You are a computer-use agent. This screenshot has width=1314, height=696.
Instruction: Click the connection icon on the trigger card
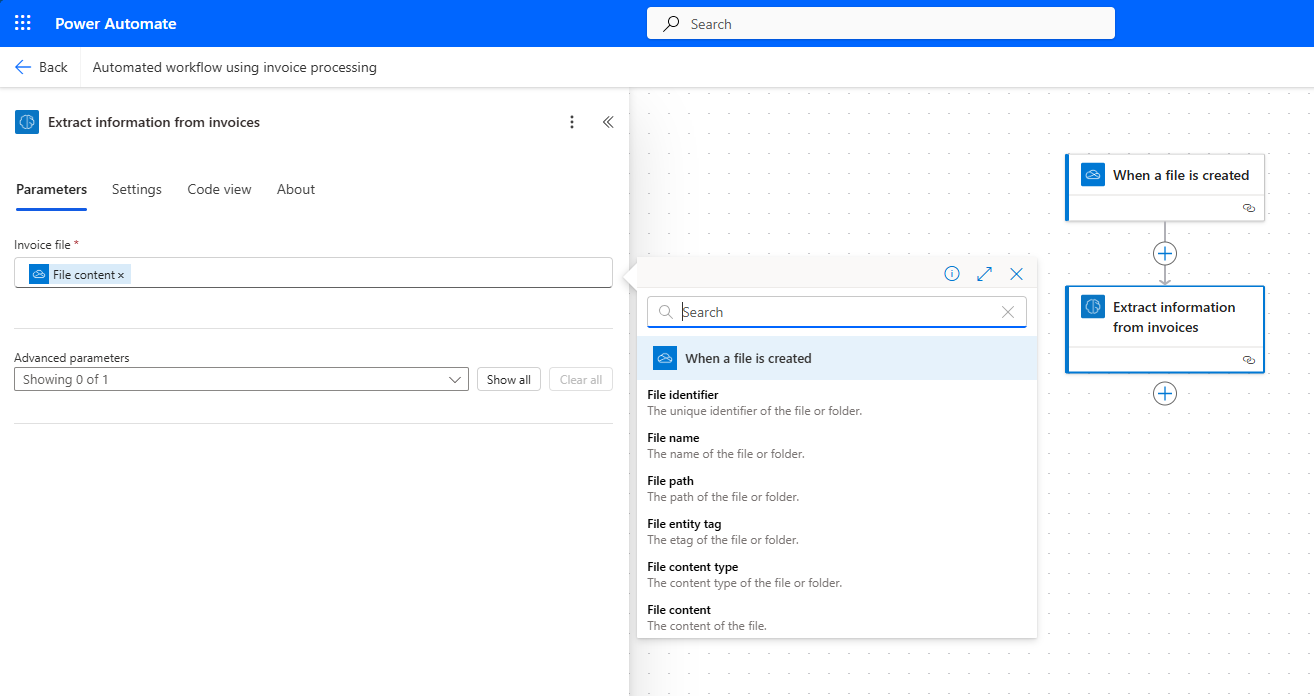pyautogui.click(x=1248, y=207)
